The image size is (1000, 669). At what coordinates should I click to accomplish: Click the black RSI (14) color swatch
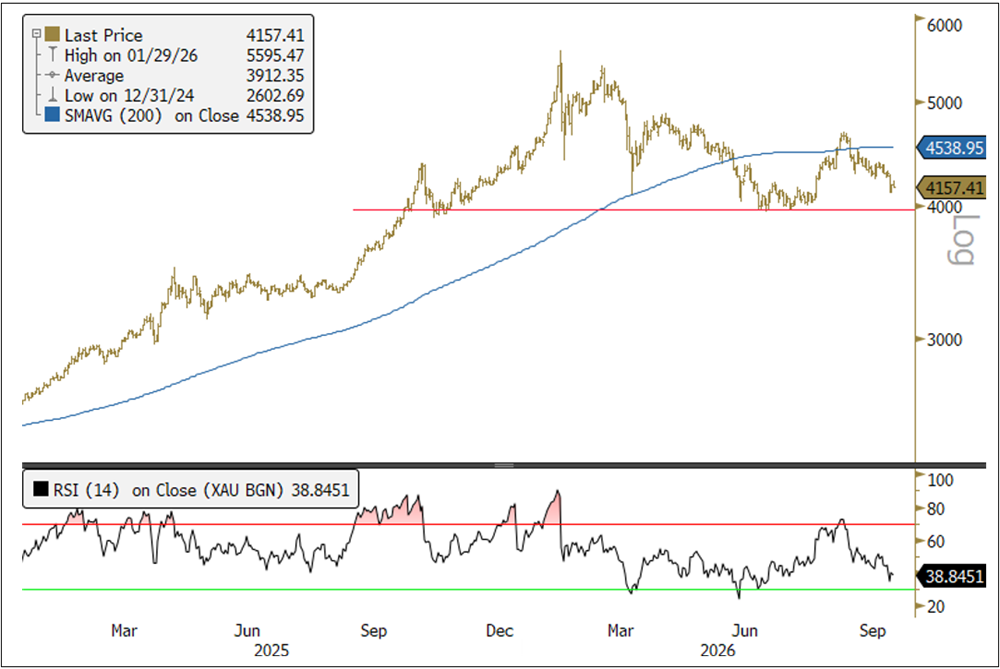point(41,489)
